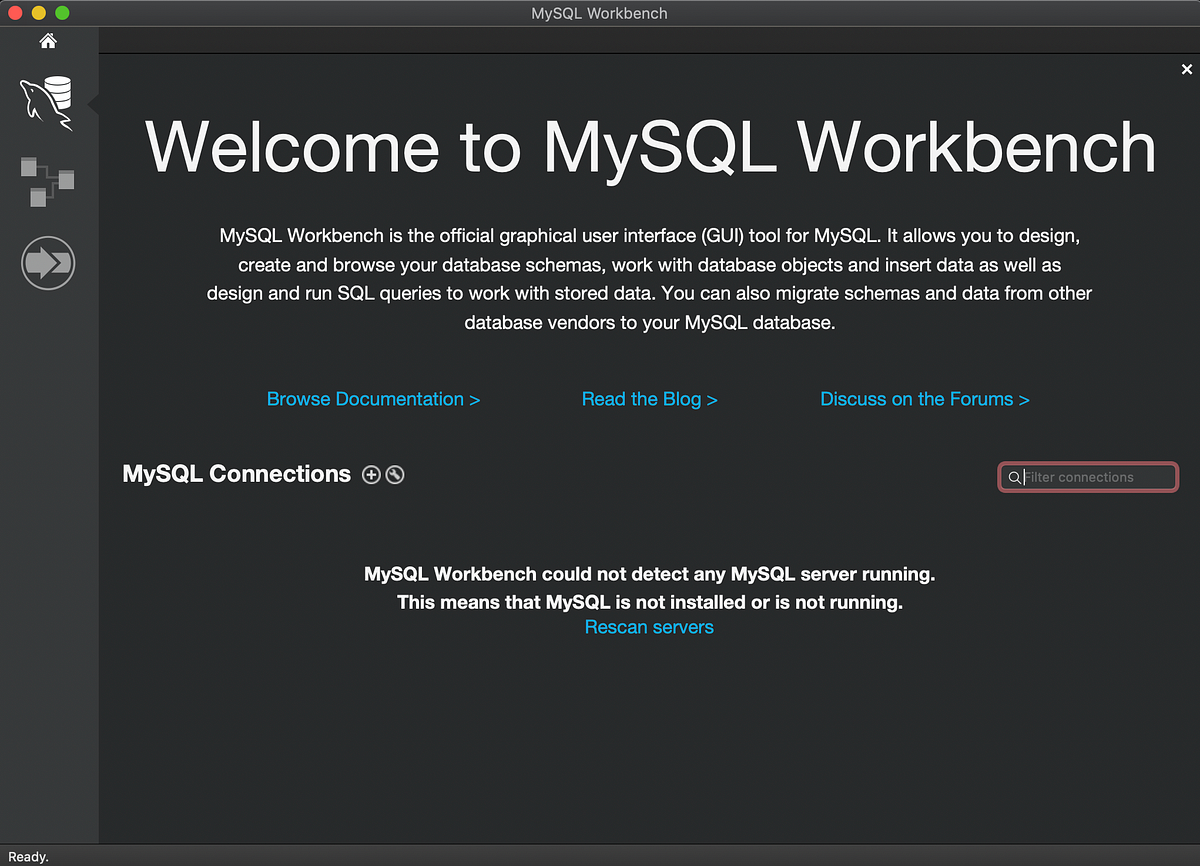Open the Browse Documentation link
Viewport: 1200px width, 866px height.
point(373,399)
